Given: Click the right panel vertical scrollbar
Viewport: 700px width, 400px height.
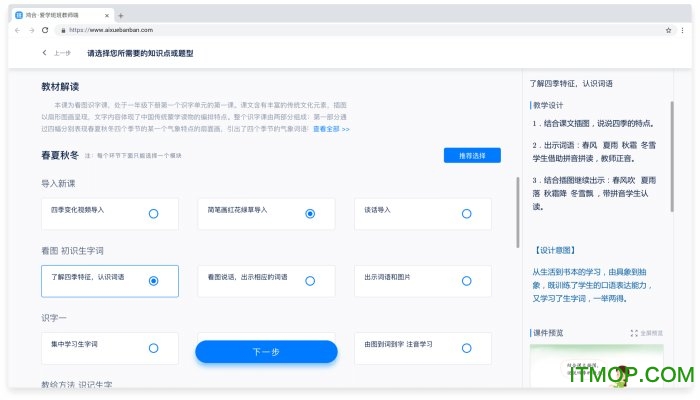Looking at the screenshot, I should 672,156.
